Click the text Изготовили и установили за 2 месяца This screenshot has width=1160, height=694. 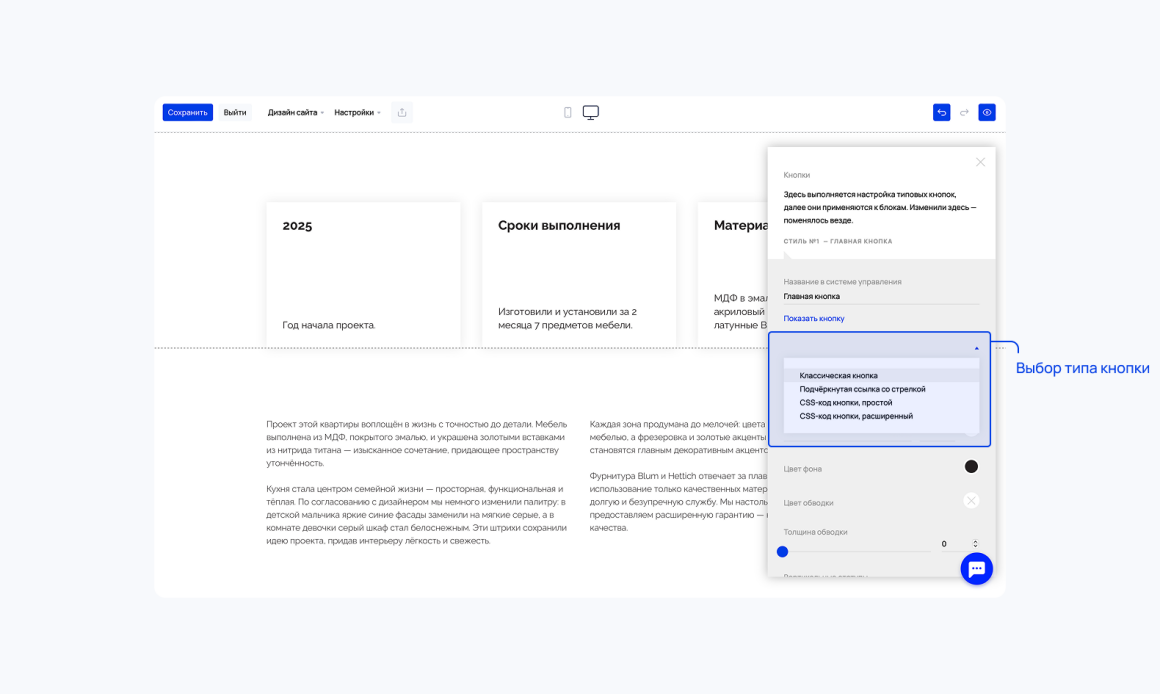(x=567, y=318)
